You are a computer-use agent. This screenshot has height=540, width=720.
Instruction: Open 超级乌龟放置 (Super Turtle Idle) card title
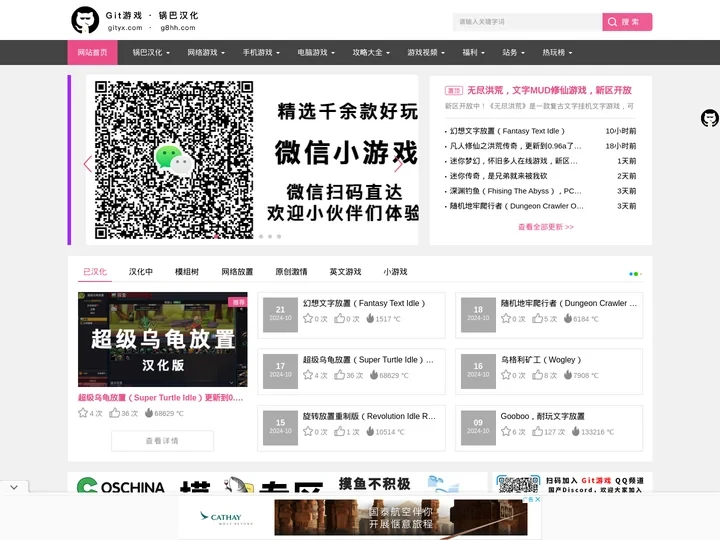tap(368, 360)
